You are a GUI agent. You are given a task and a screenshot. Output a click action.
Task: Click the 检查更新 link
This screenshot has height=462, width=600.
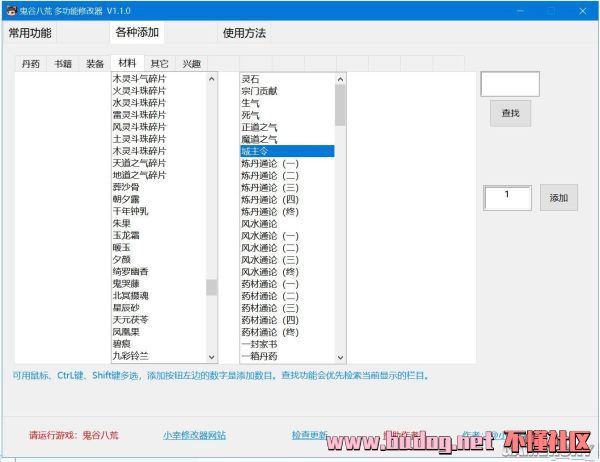[x=309, y=436]
